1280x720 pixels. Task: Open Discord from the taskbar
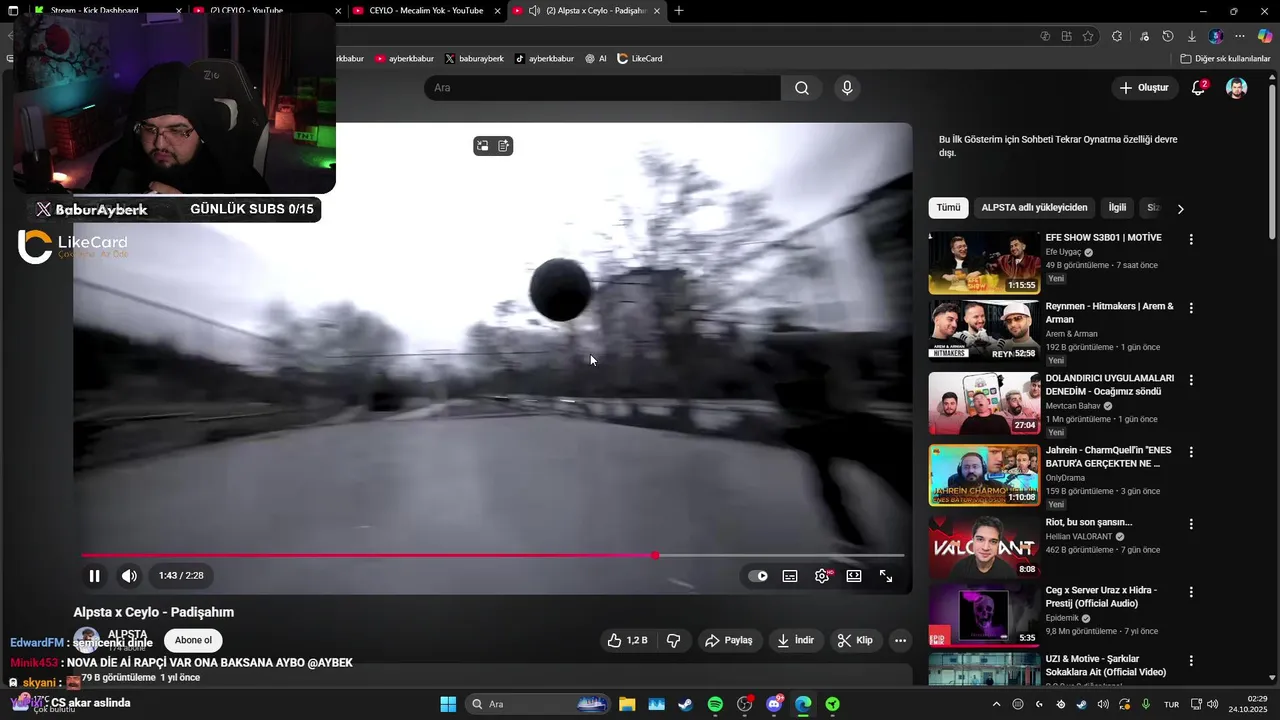(x=774, y=704)
